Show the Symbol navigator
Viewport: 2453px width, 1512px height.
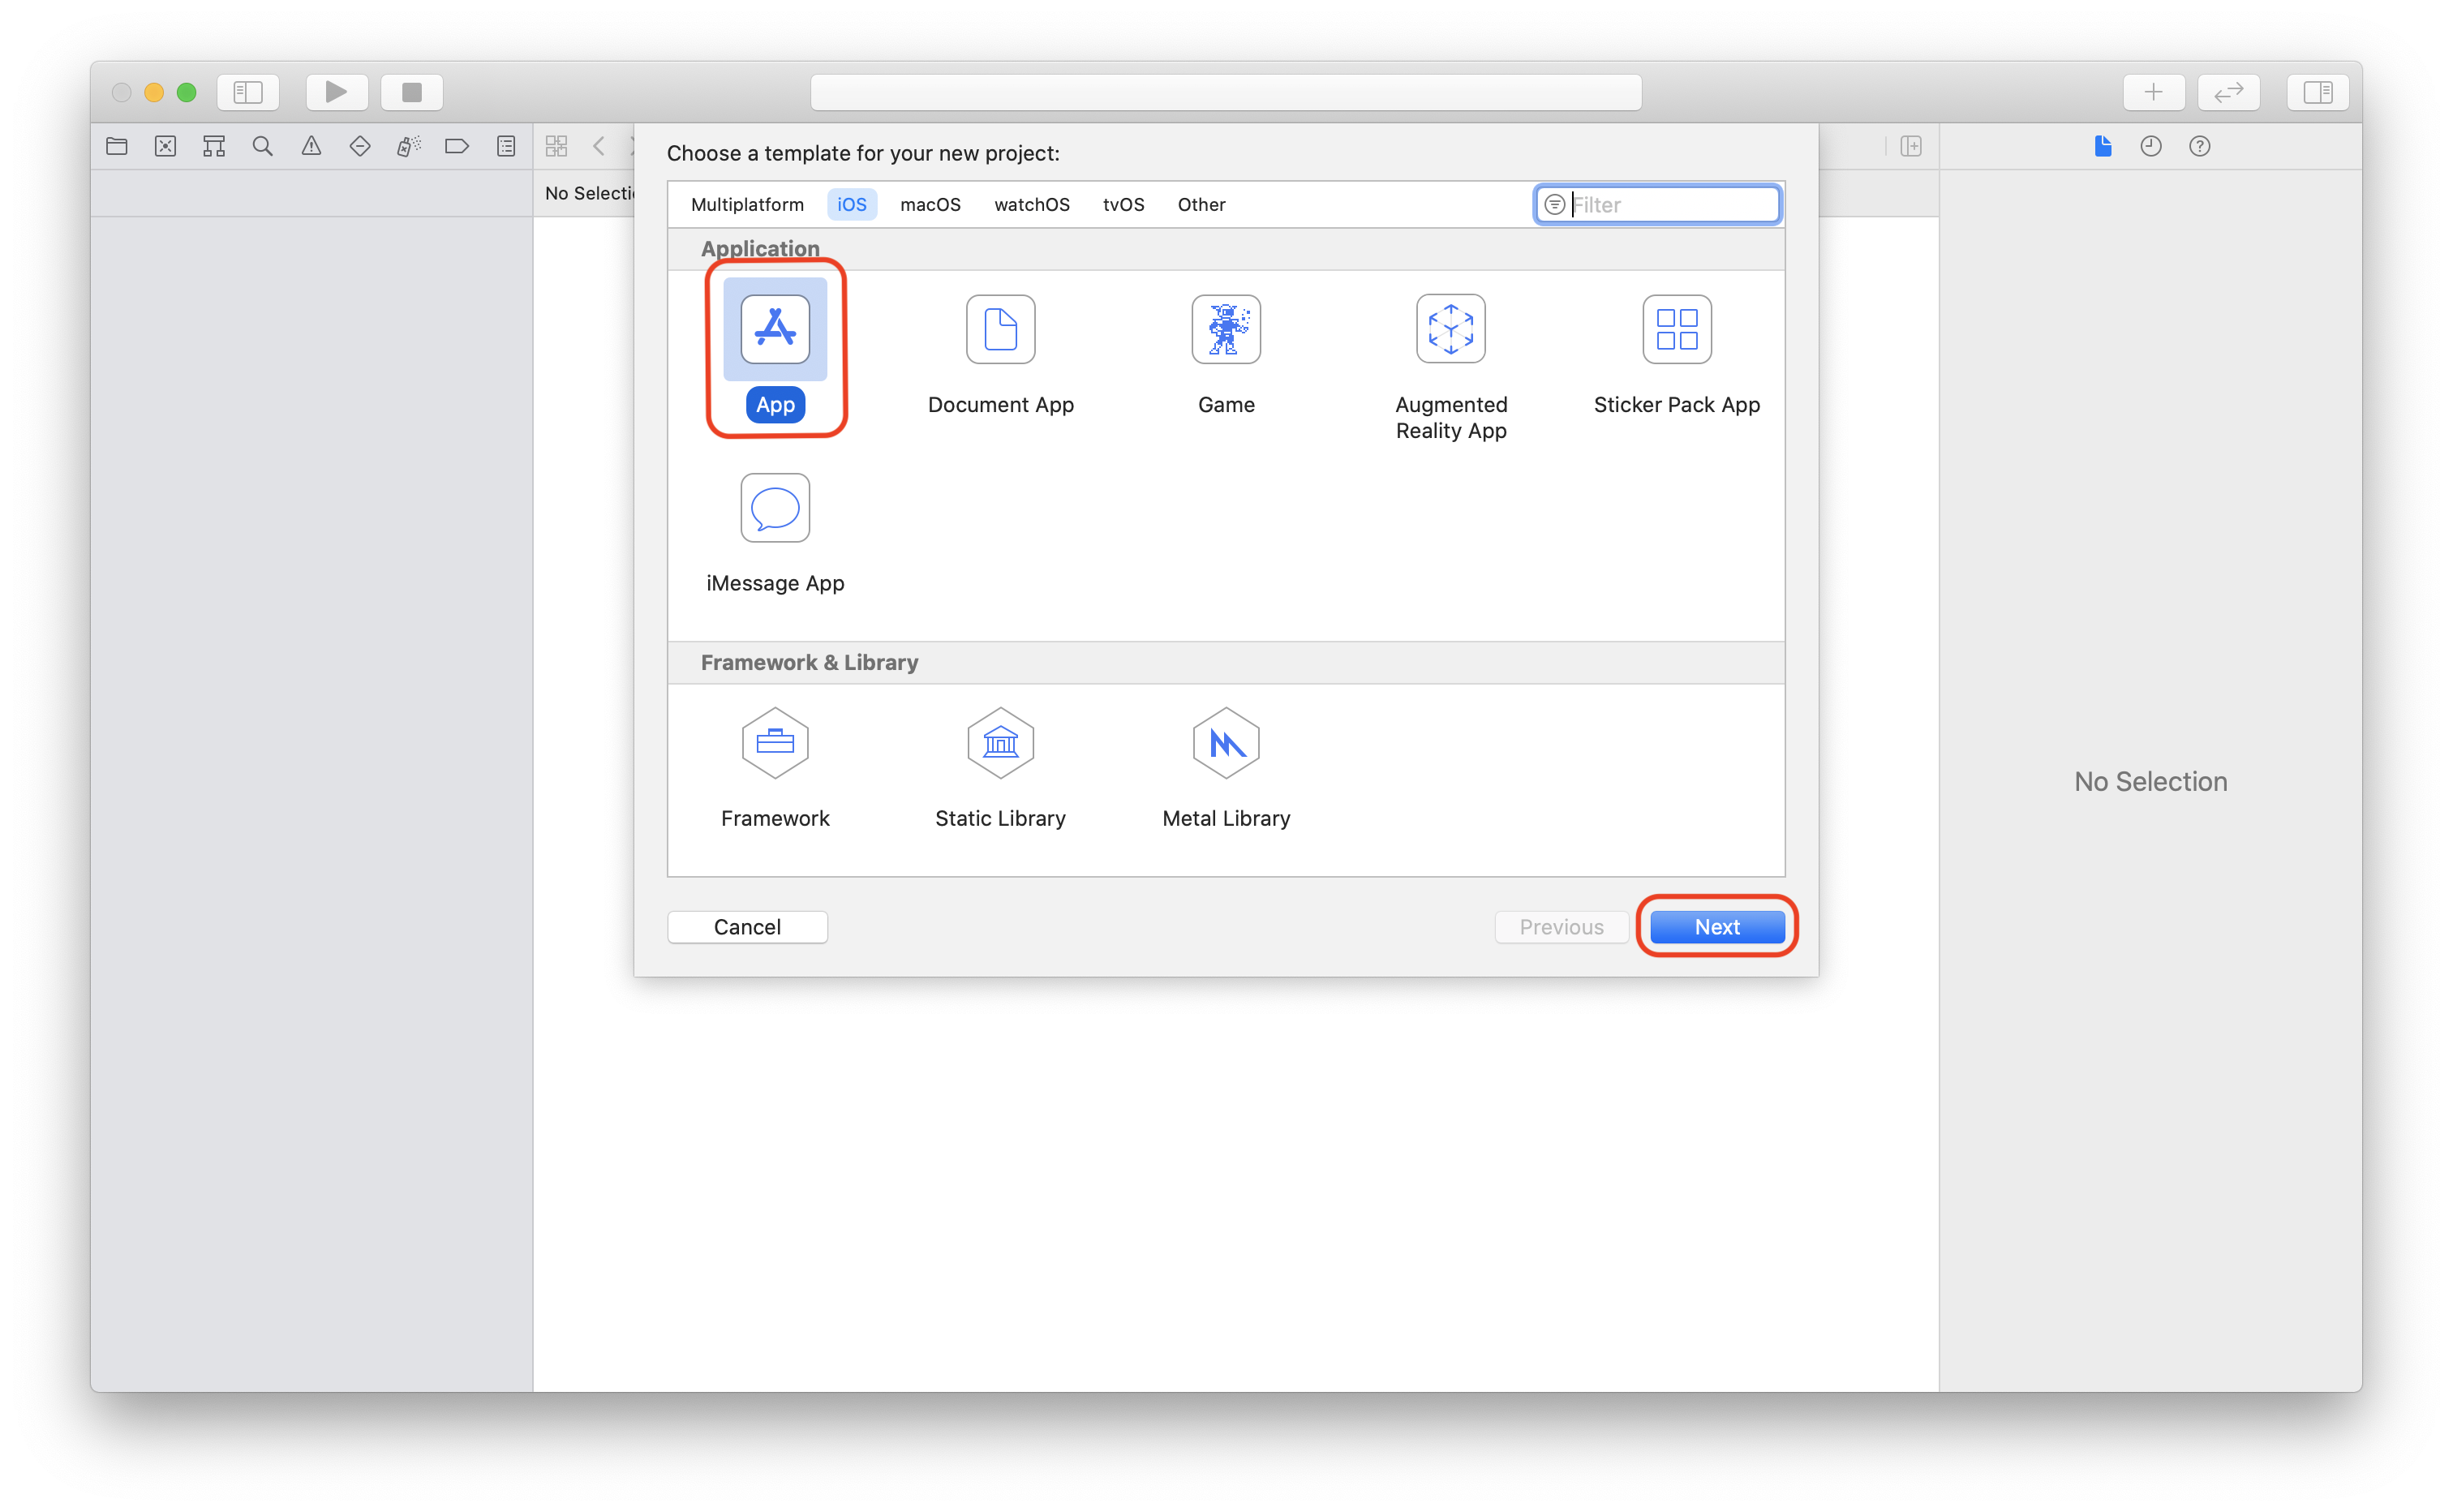click(214, 146)
